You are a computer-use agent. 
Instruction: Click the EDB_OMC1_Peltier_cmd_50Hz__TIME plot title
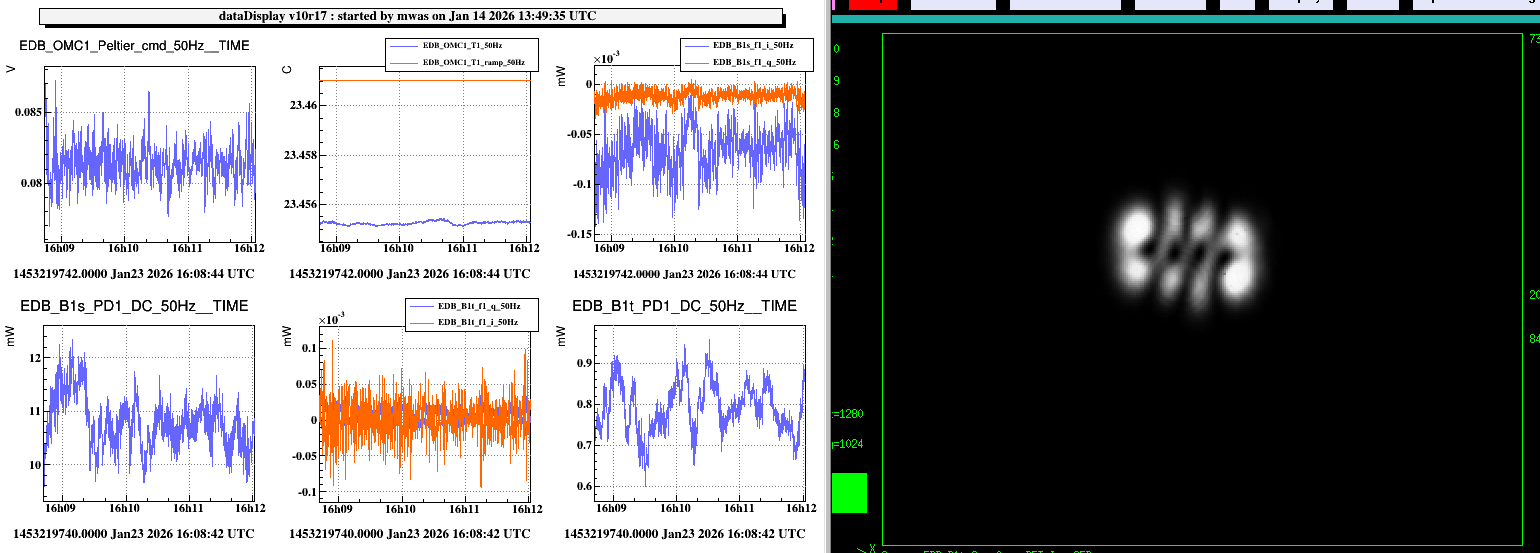(x=135, y=46)
